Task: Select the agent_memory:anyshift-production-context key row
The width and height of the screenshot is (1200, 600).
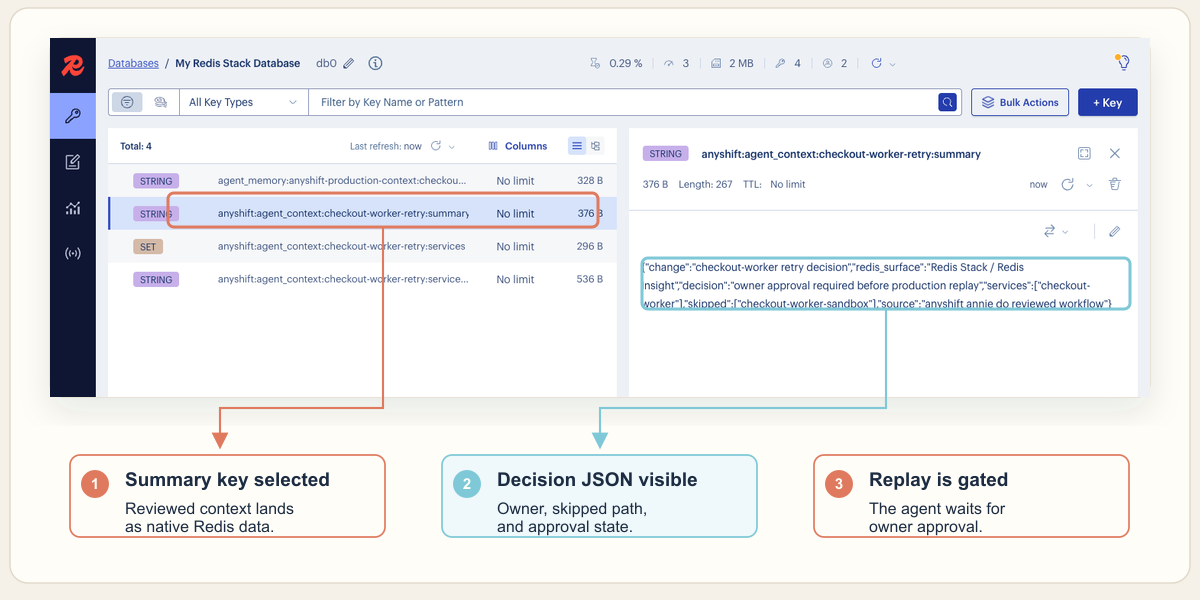Action: click(x=362, y=181)
